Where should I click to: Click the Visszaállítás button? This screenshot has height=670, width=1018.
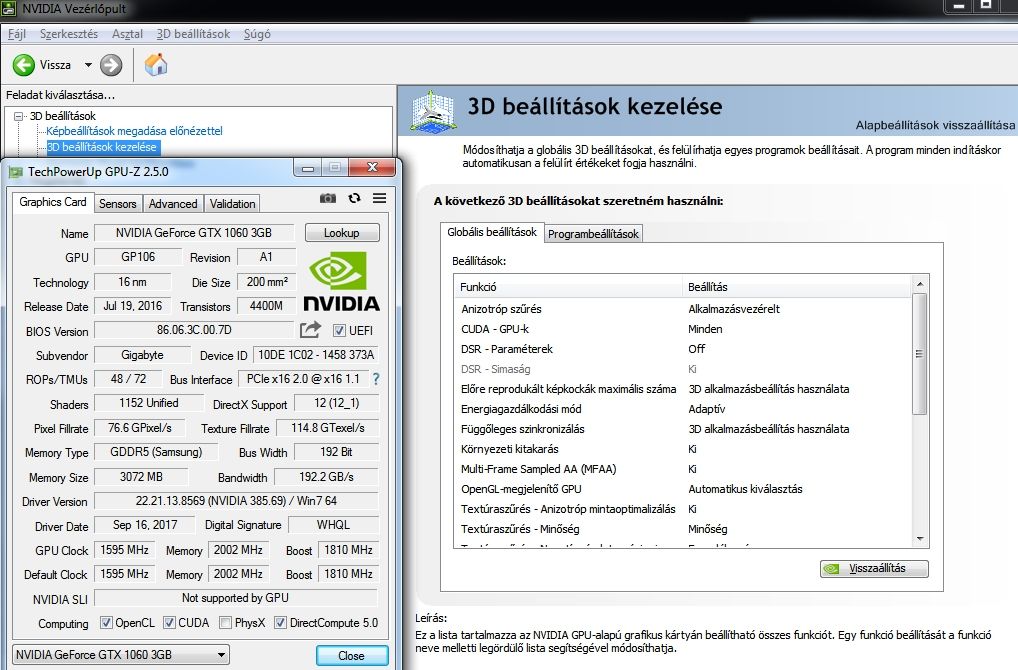coord(874,568)
